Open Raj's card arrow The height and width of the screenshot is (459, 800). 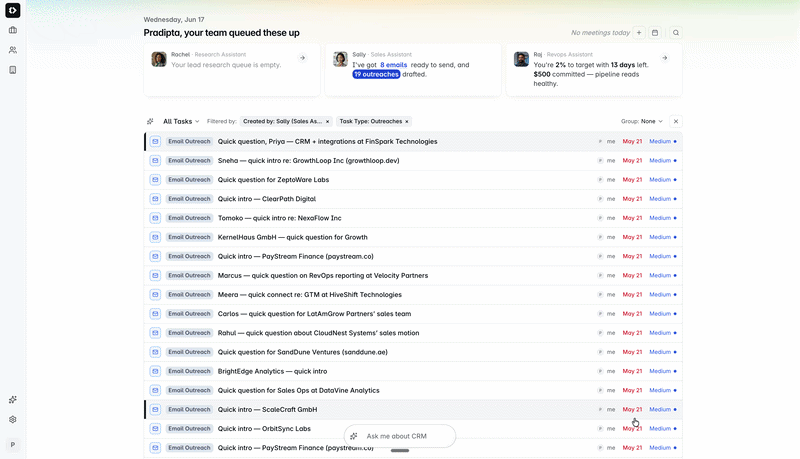pos(665,58)
